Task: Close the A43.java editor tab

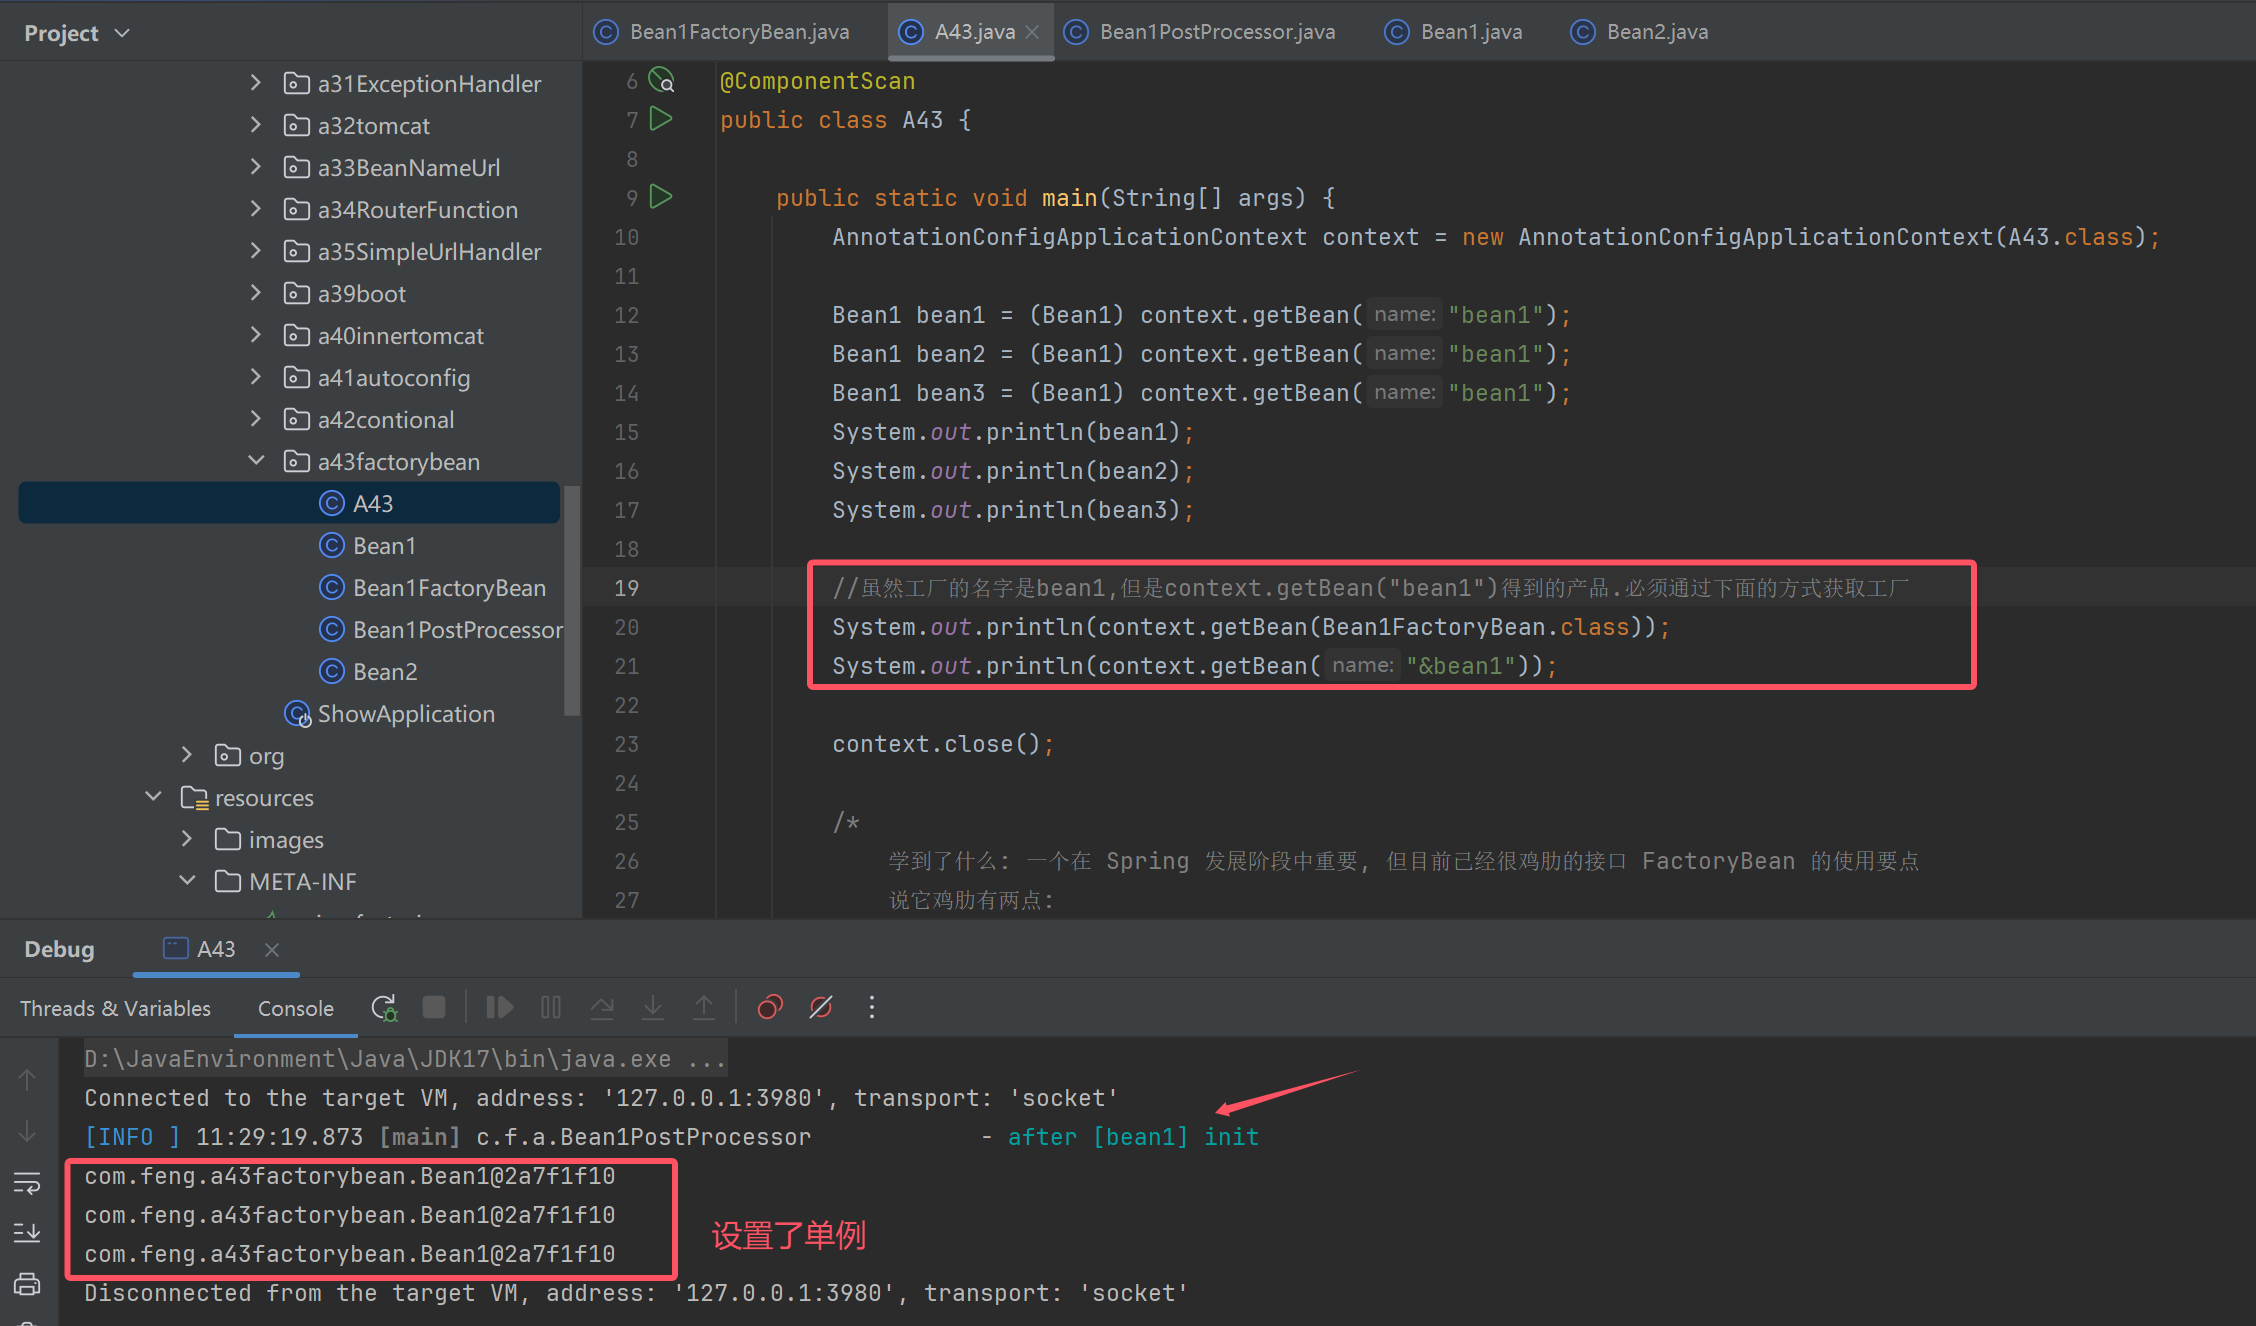Action: (1033, 32)
